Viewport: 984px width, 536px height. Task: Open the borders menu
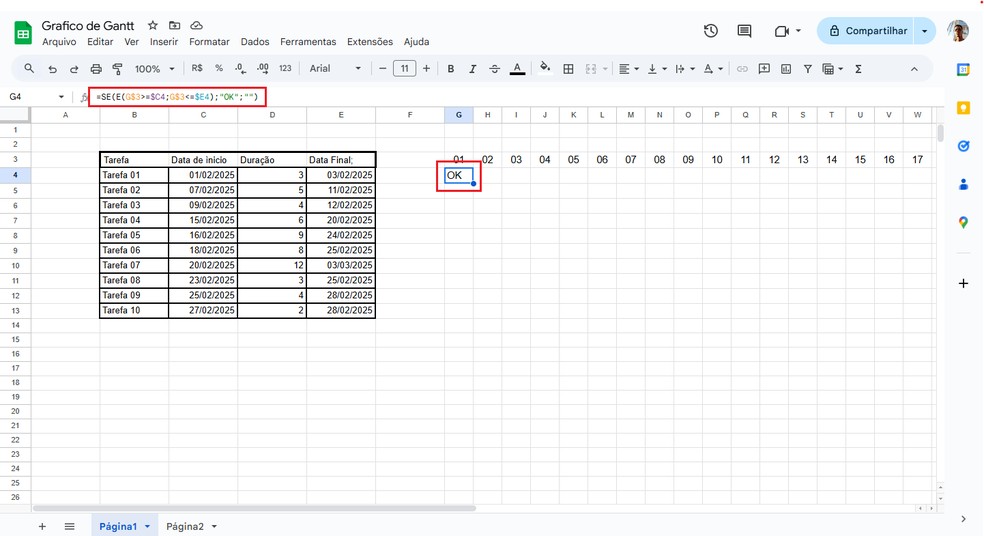(x=569, y=69)
